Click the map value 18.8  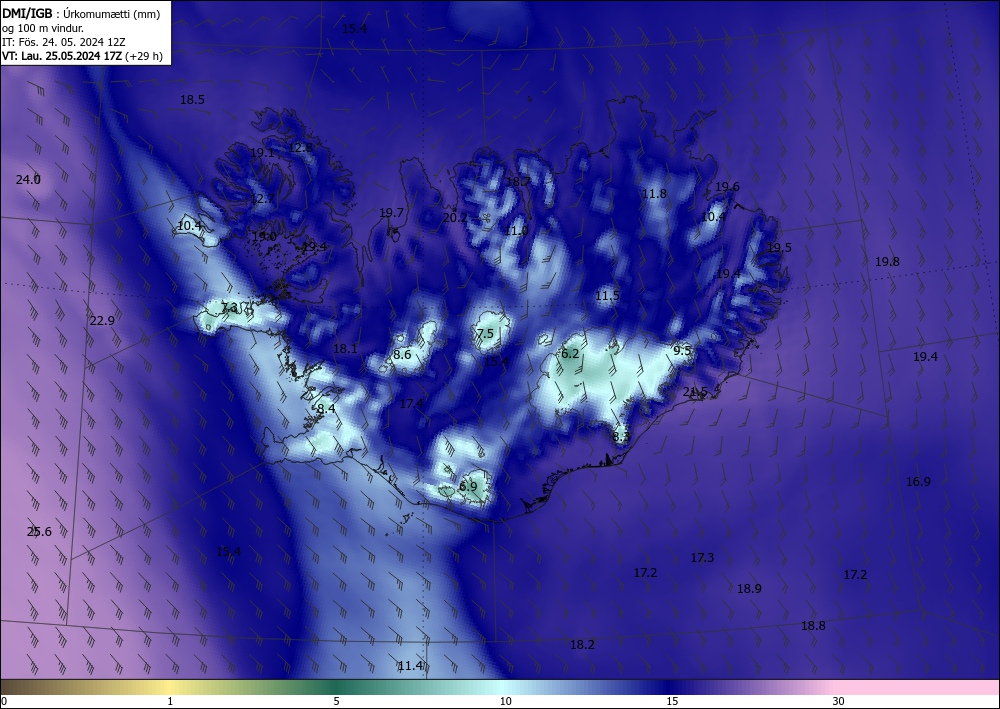[813, 626]
